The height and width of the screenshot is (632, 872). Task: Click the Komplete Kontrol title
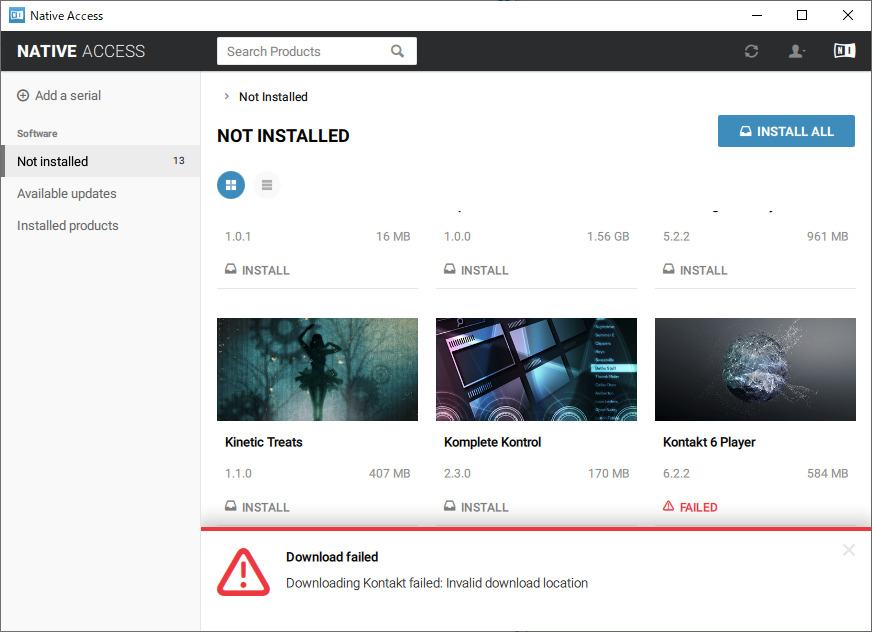[x=492, y=442]
